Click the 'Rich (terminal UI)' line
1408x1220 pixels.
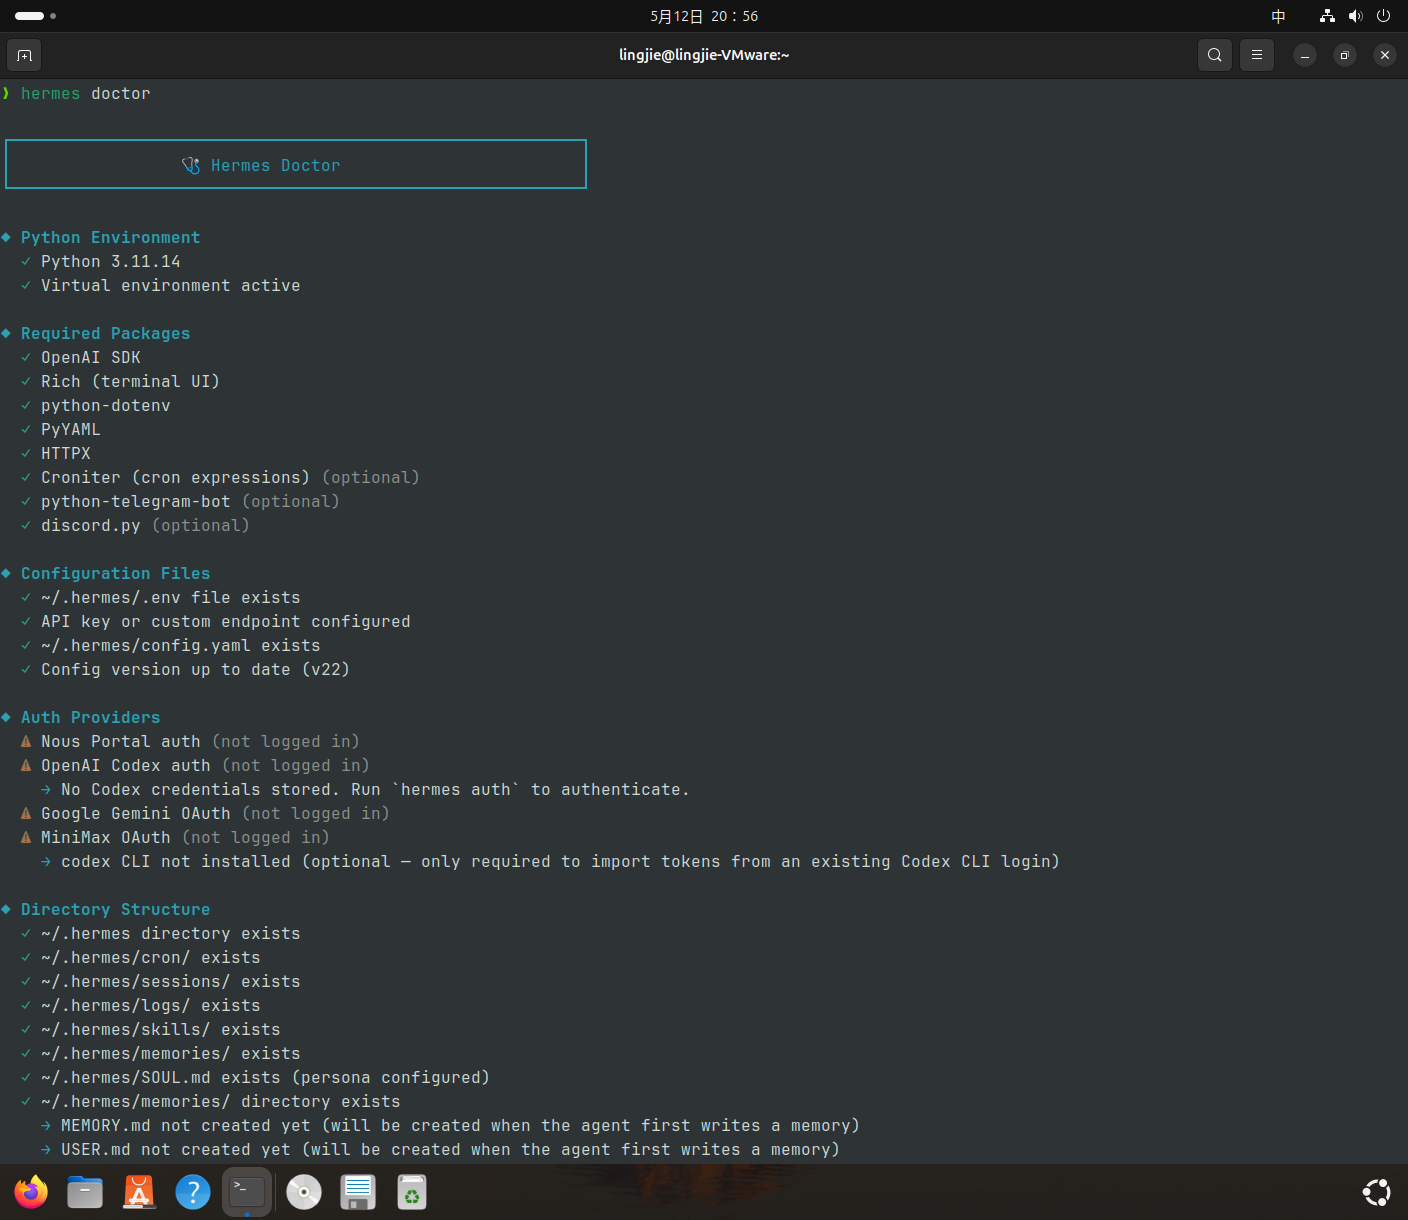(130, 382)
